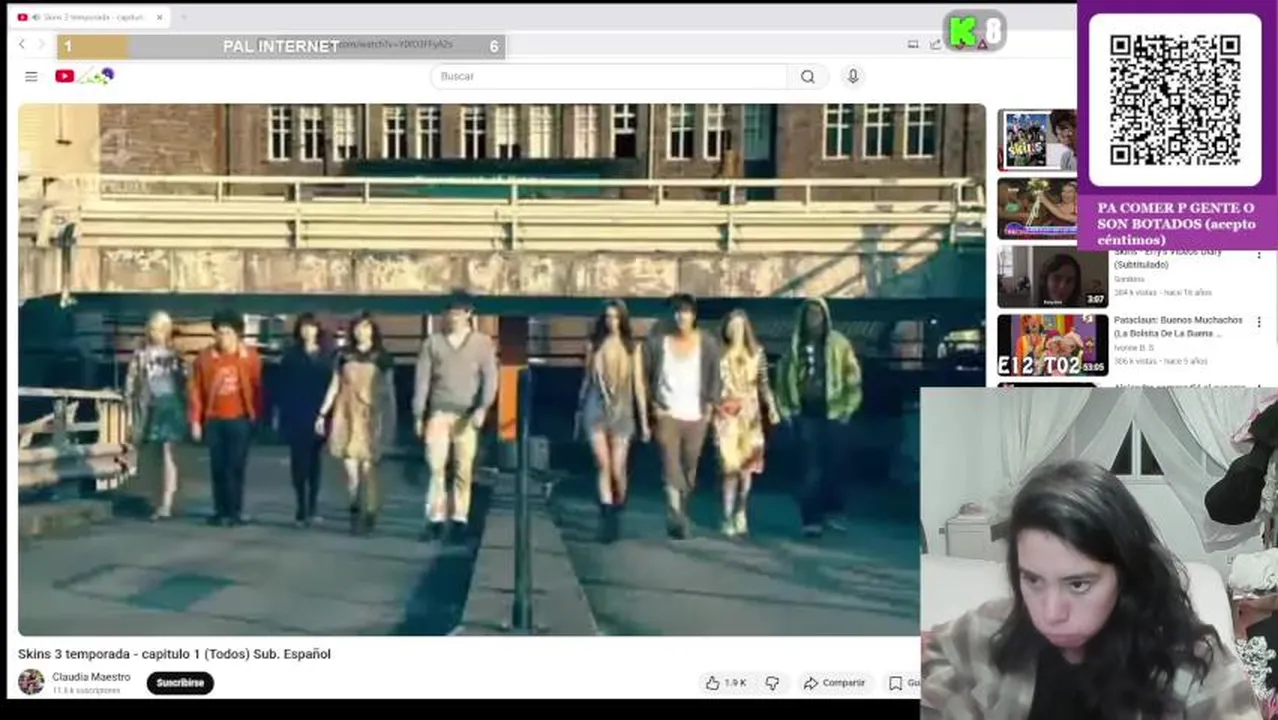Click the '11.3 k suscriptores' text
Screen dimensions: 1278x720
pyautogui.click(x=86, y=691)
